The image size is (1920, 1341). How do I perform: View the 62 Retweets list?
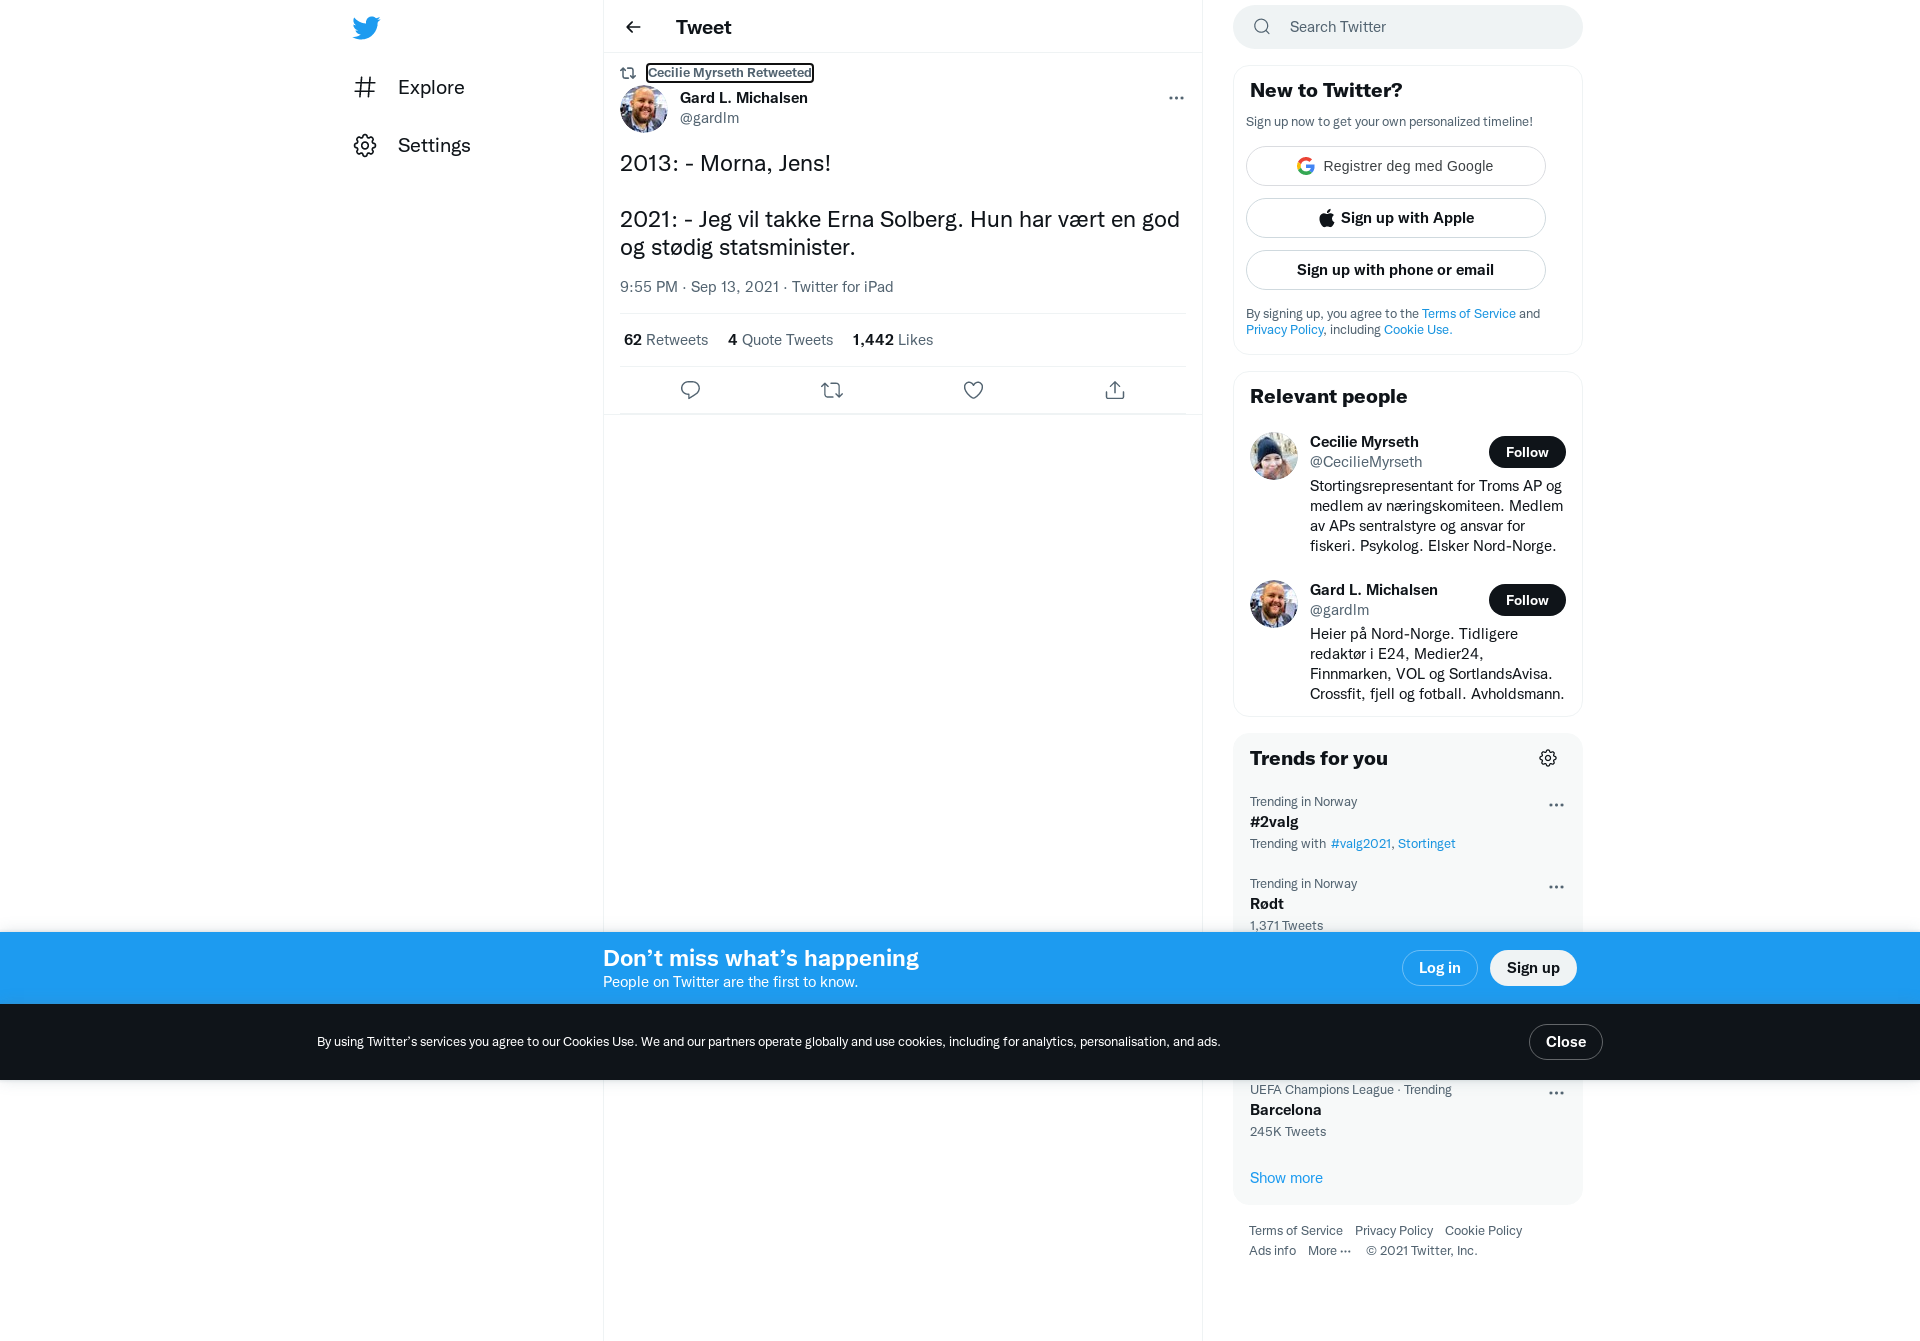click(666, 340)
